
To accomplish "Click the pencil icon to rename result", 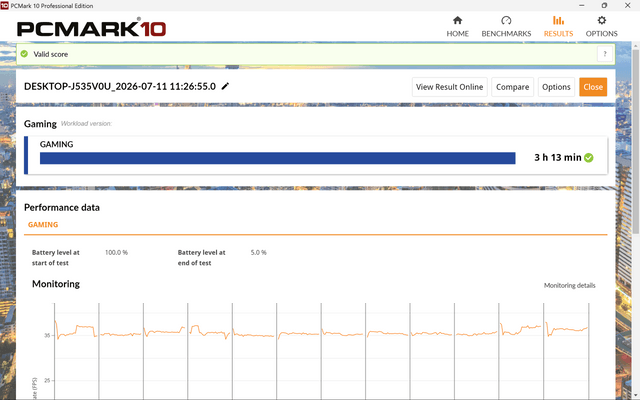I will click(x=225, y=86).
